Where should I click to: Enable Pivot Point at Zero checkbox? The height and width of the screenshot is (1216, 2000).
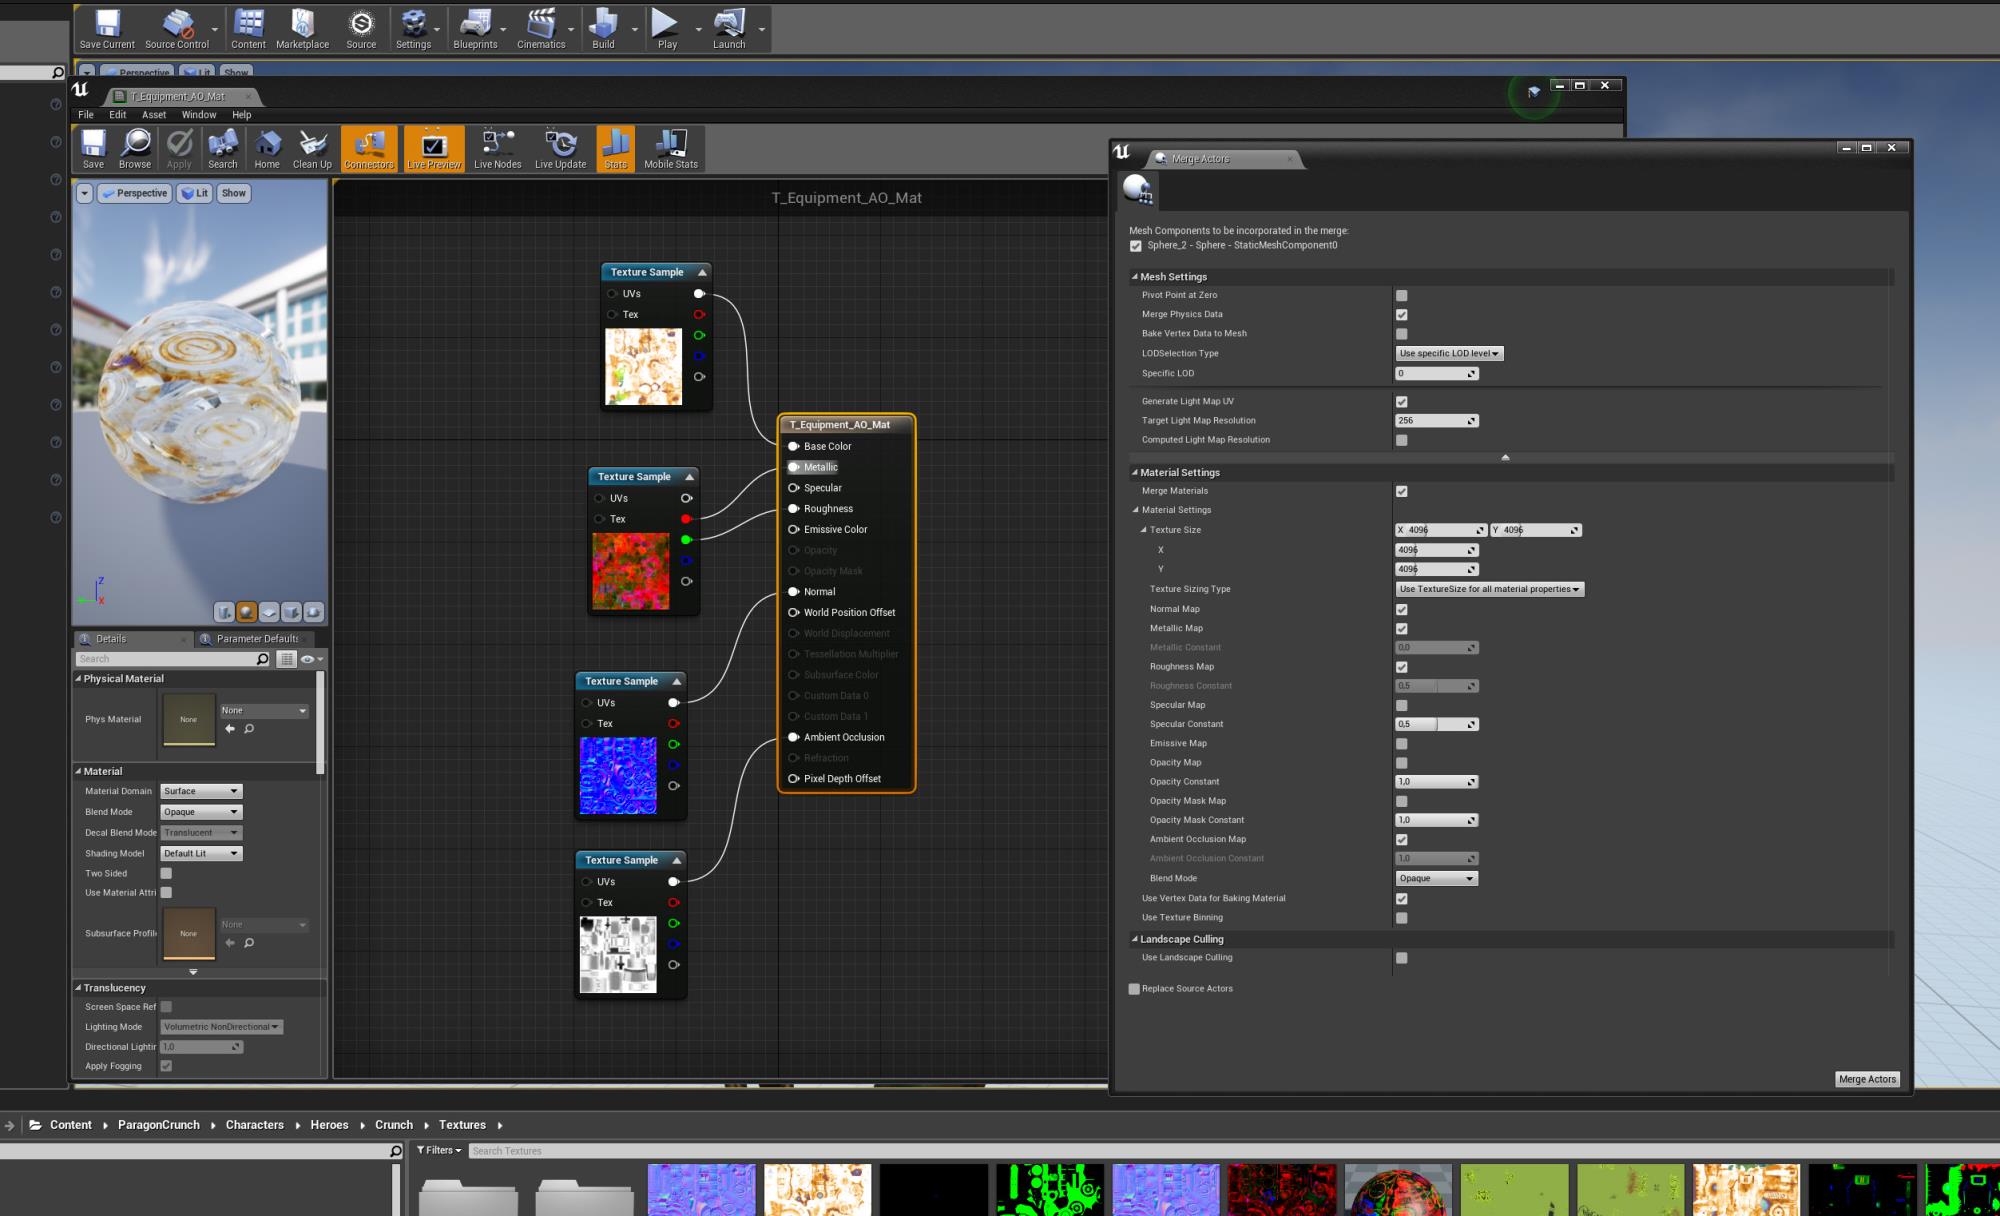(1401, 295)
